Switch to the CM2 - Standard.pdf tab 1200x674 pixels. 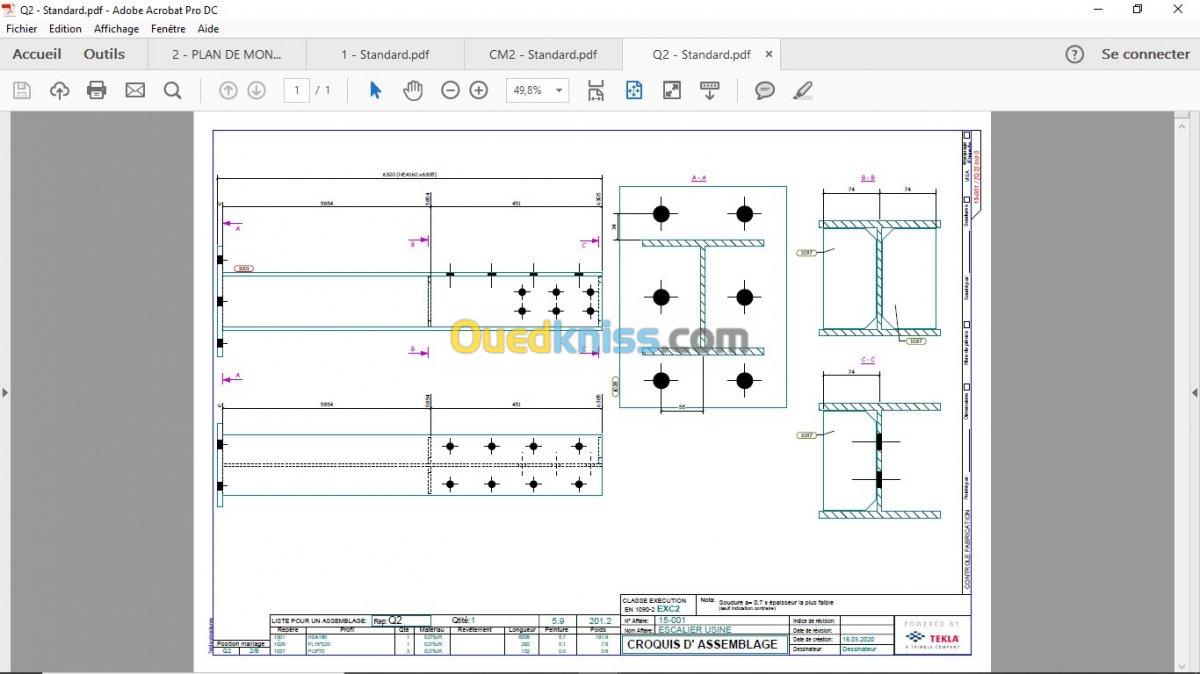pyautogui.click(x=543, y=54)
